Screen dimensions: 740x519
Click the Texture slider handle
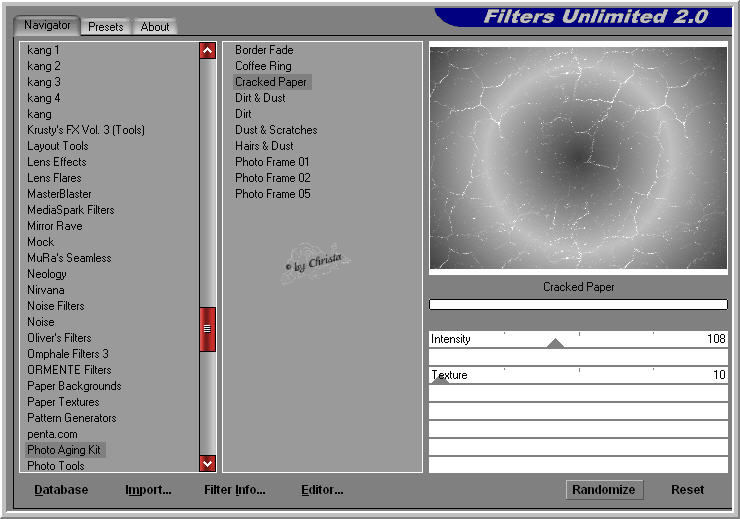pos(440,379)
